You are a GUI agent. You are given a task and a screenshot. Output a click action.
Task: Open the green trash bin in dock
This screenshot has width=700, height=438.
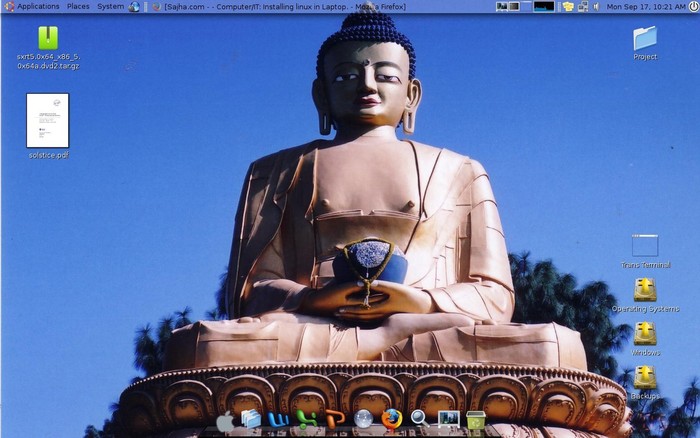click(x=476, y=420)
